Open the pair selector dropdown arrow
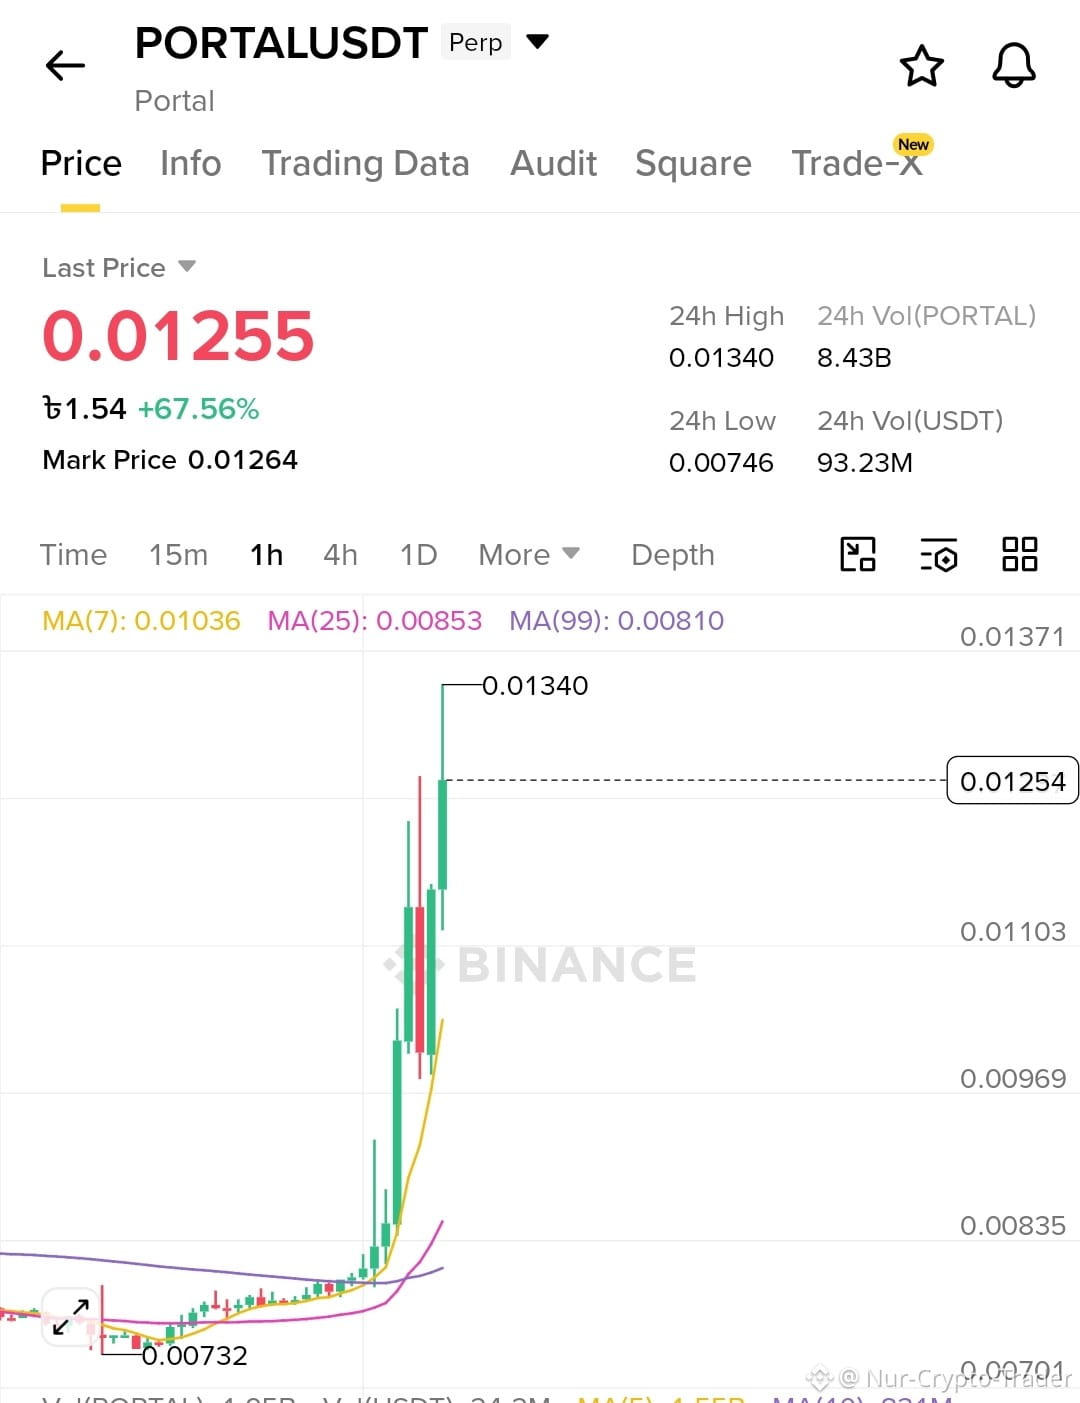Screen dimensions: 1080x1403 pos(538,42)
